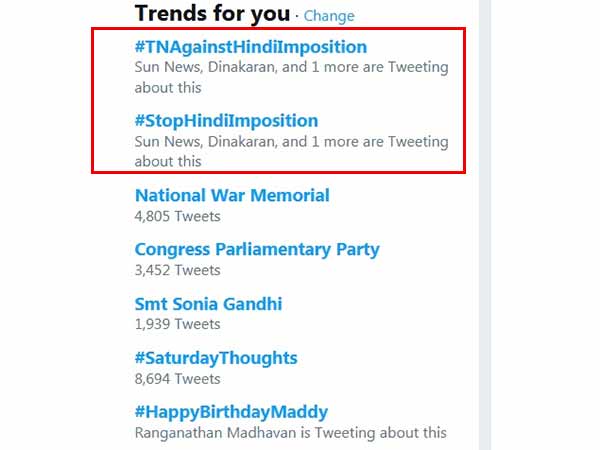Click the 3,452 Tweets count

(x=178, y=269)
